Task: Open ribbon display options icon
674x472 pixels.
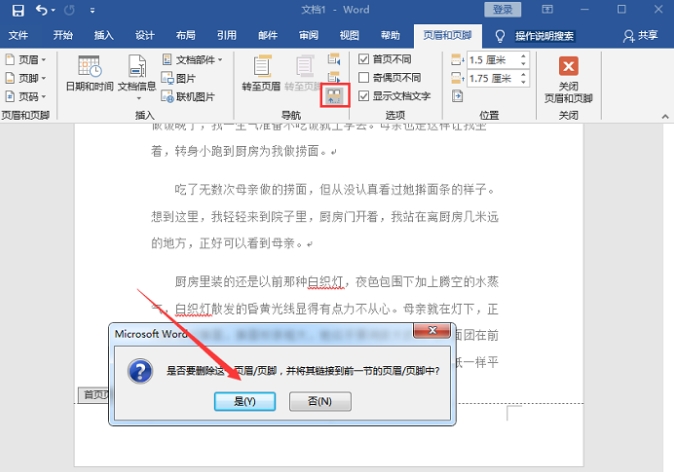Action: point(547,9)
